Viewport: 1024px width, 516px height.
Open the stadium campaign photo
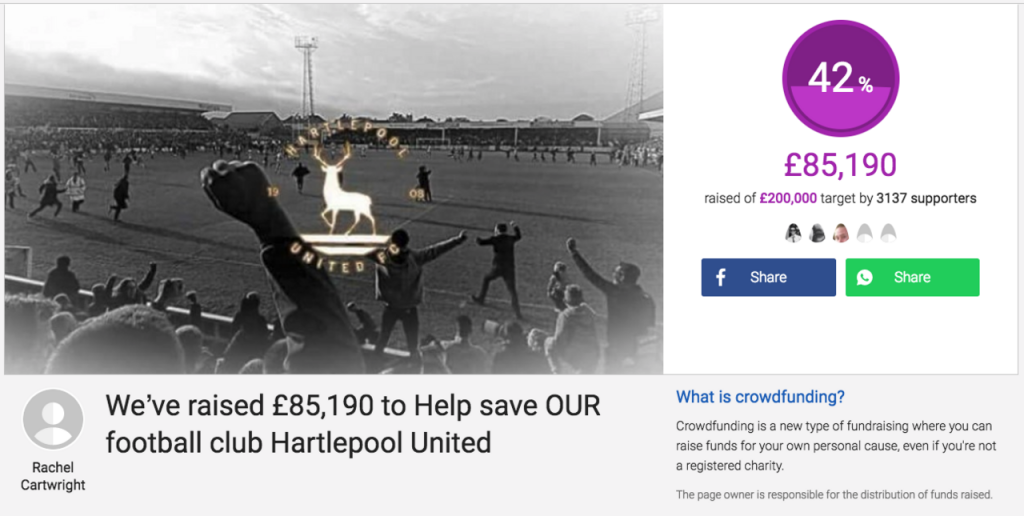334,189
